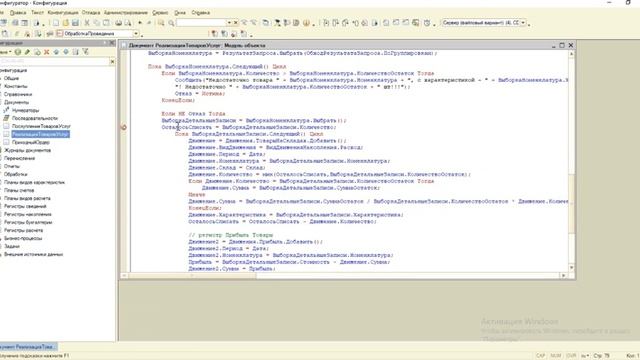The image size is (640, 360).
Task: Open the Сервис menu
Action: 160,13
